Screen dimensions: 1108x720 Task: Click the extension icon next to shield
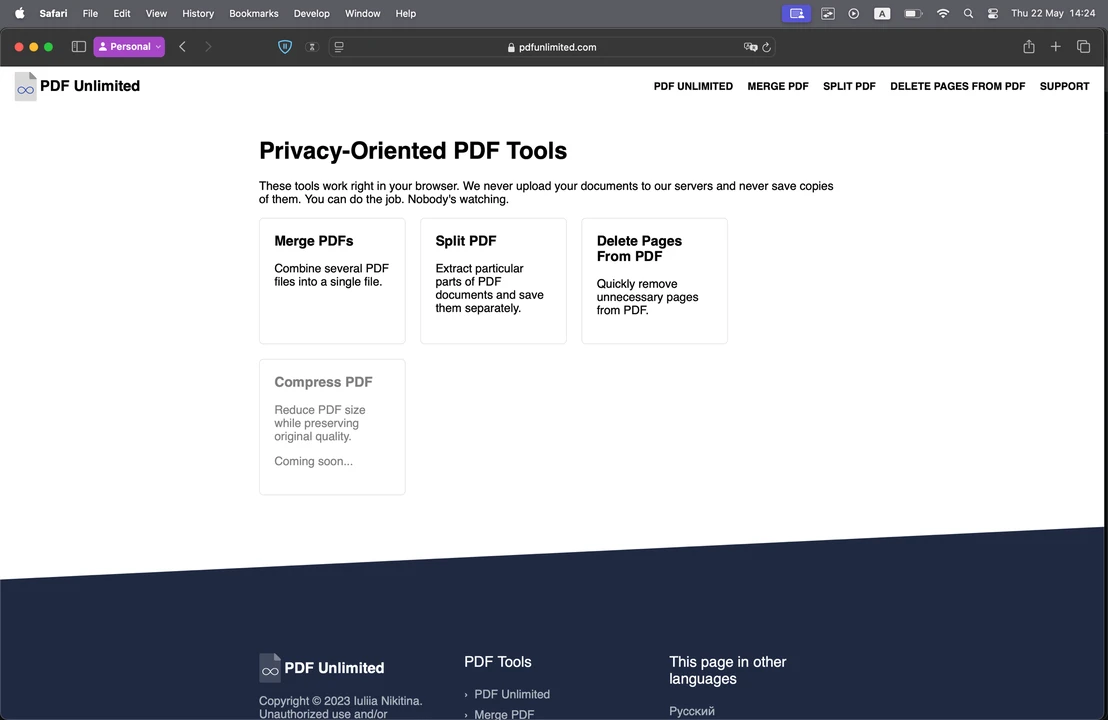tap(312, 47)
